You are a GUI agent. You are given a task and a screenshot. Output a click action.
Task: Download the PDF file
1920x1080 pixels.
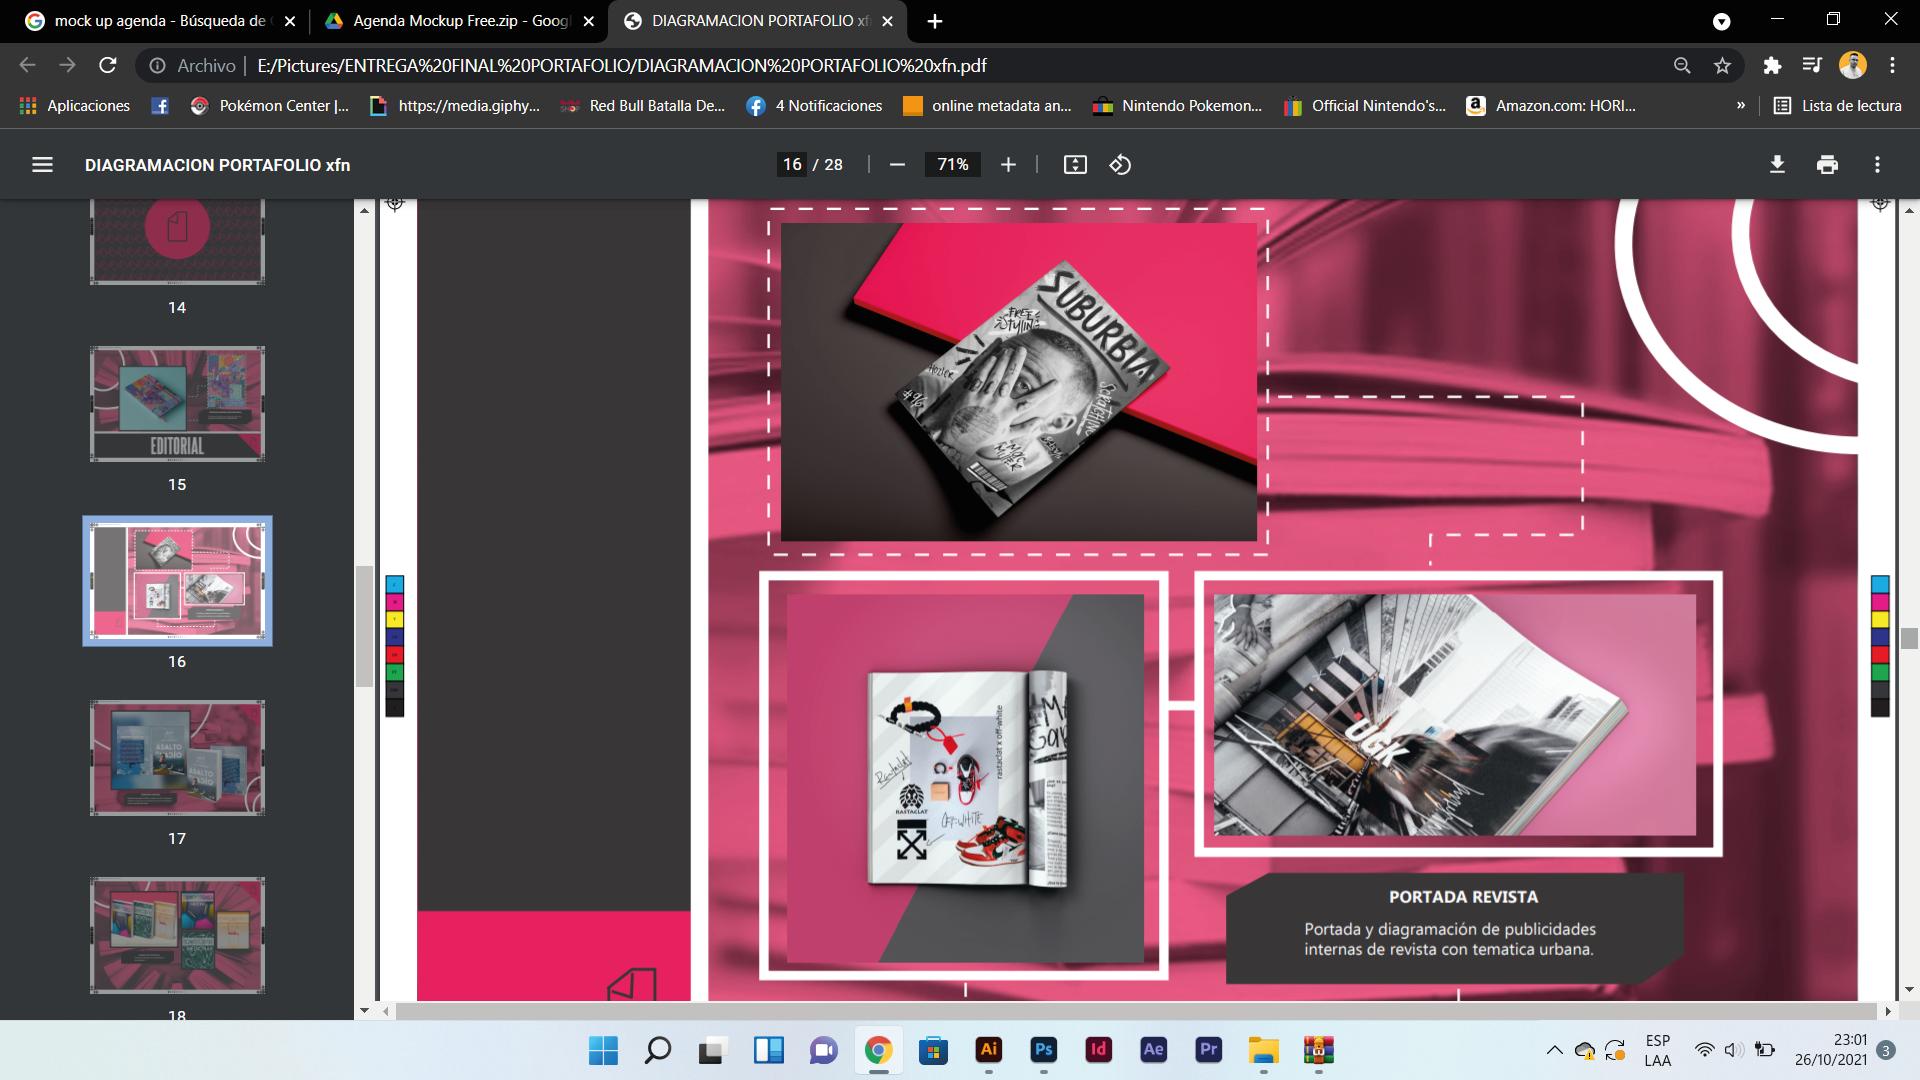(x=1777, y=165)
